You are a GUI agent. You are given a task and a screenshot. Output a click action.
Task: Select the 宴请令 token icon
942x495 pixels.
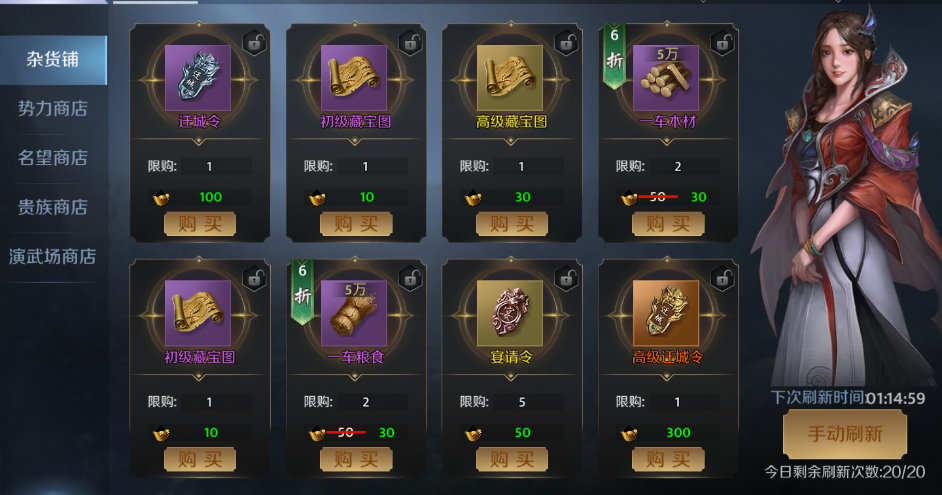click(x=510, y=313)
